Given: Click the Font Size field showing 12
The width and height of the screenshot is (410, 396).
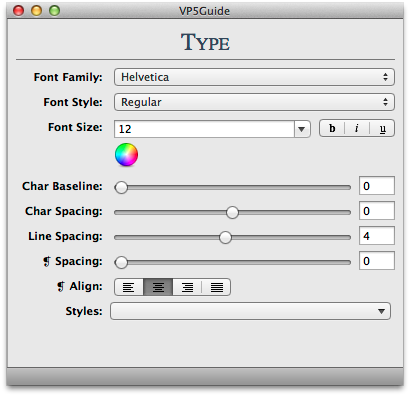Looking at the screenshot, I should (x=204, y=129).
